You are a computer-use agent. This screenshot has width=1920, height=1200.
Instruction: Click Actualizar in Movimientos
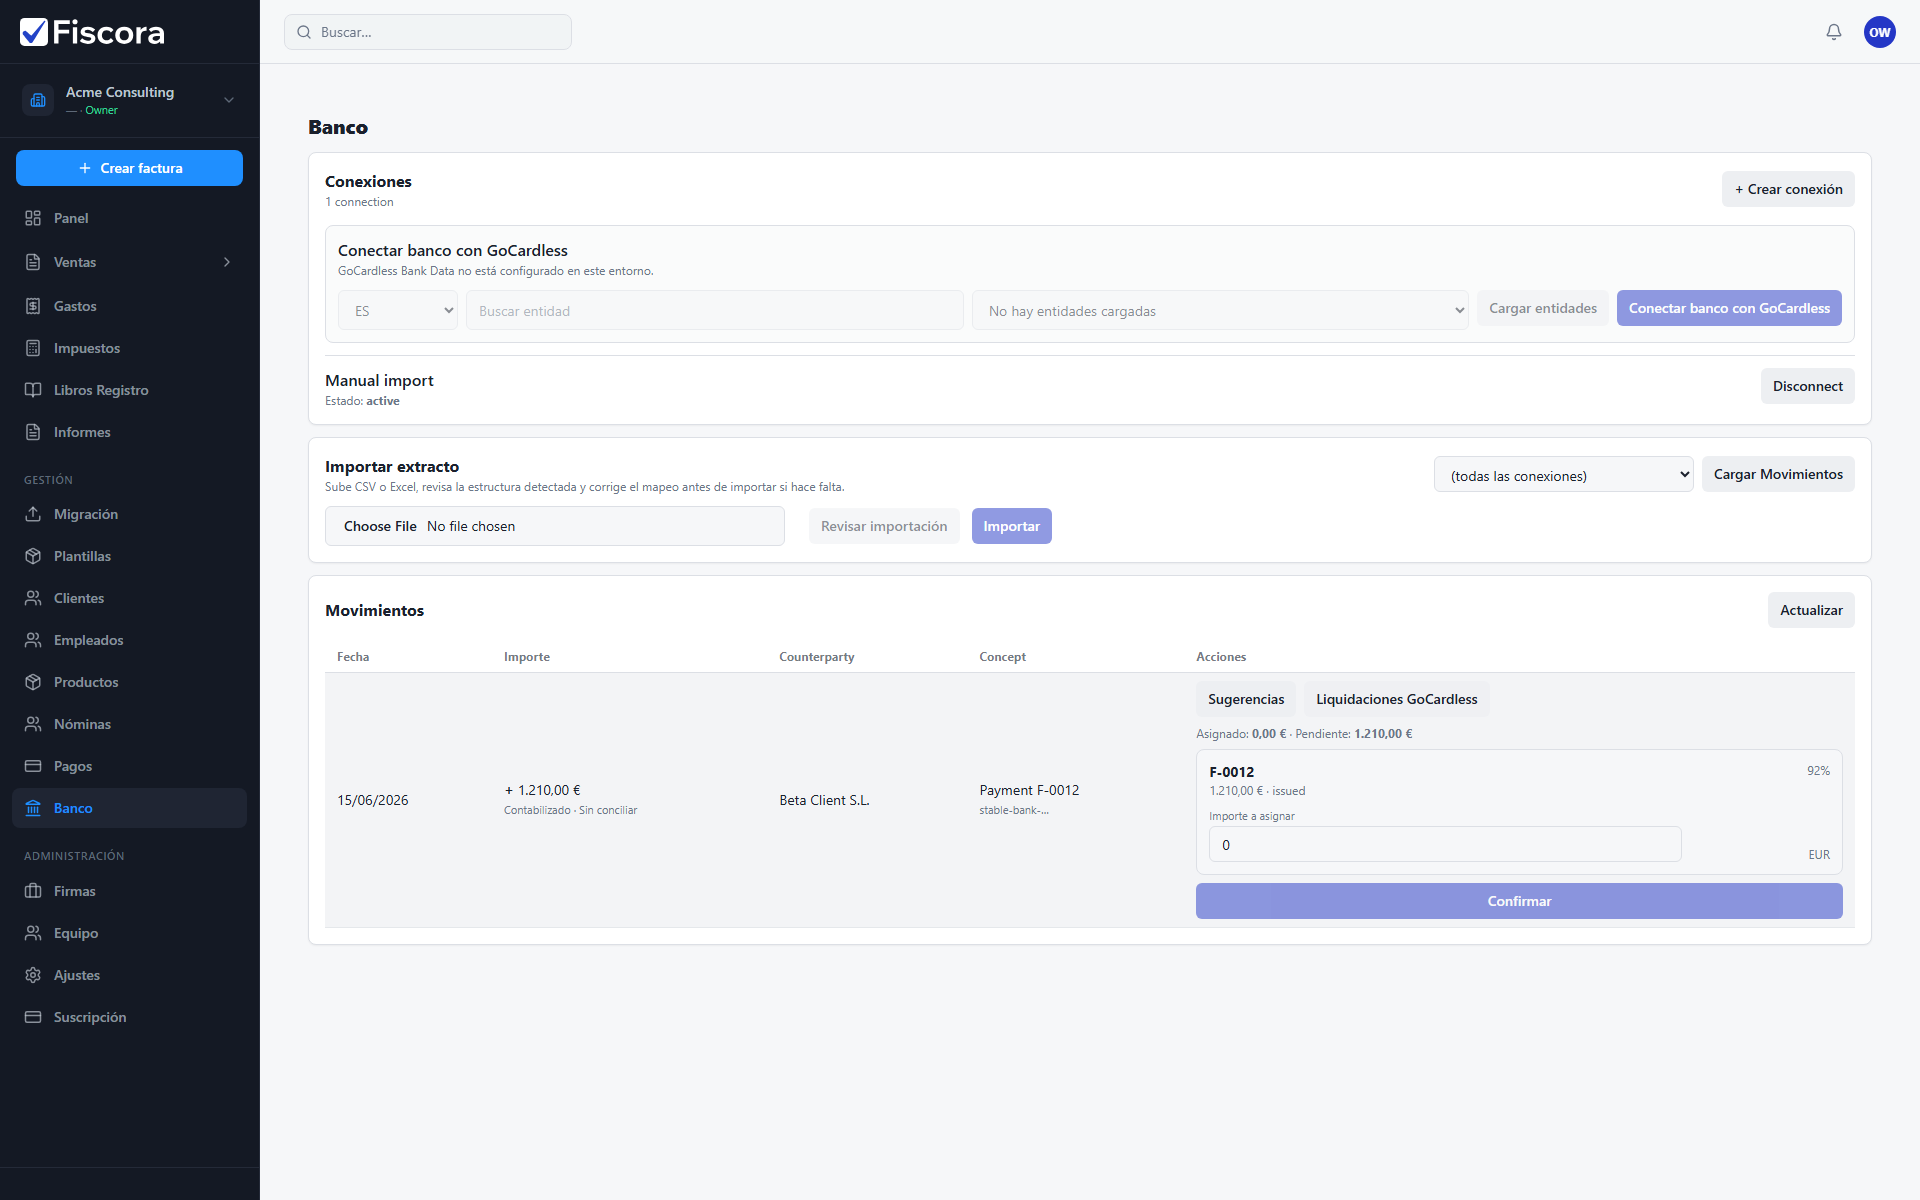1811,610
